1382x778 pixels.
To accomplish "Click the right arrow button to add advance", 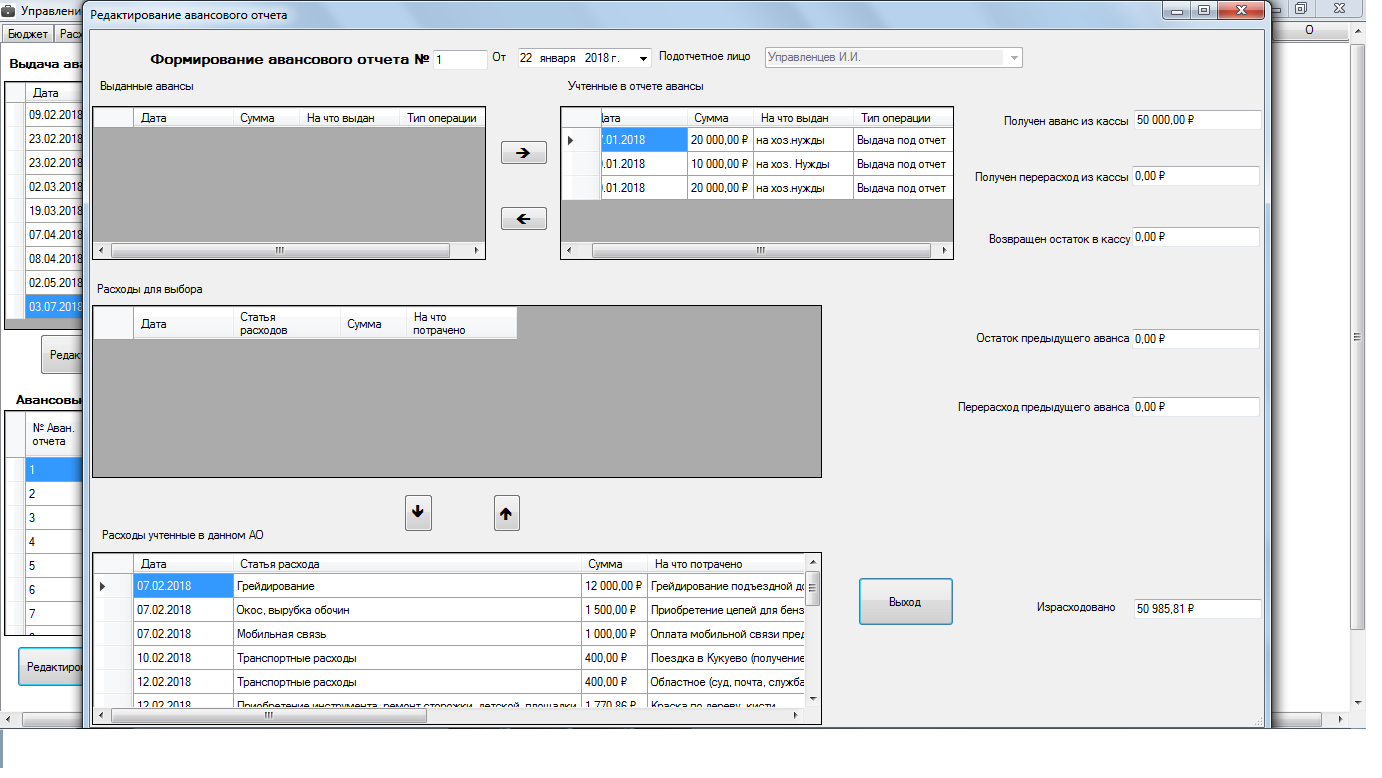I will click(523, 153).
